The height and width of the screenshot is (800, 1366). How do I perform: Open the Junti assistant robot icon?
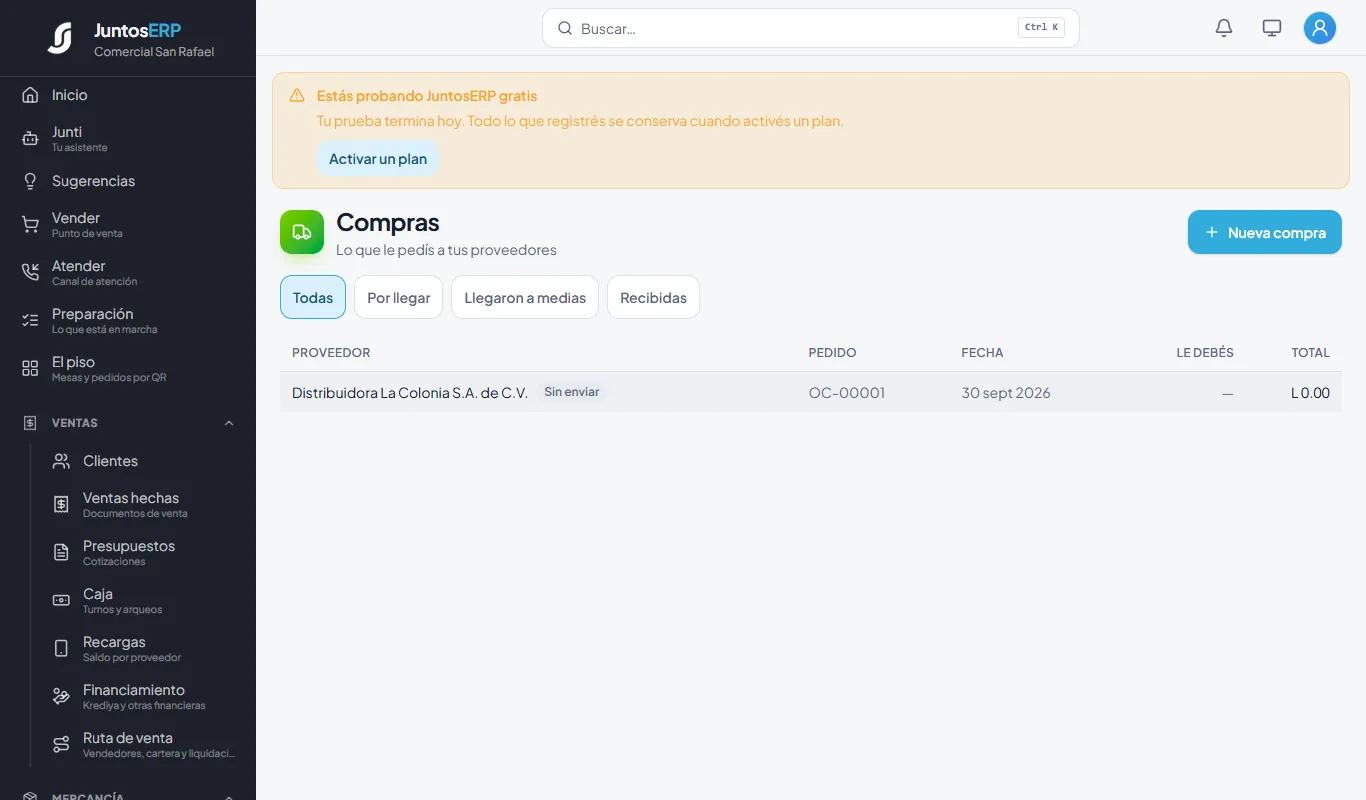point(30,139)
